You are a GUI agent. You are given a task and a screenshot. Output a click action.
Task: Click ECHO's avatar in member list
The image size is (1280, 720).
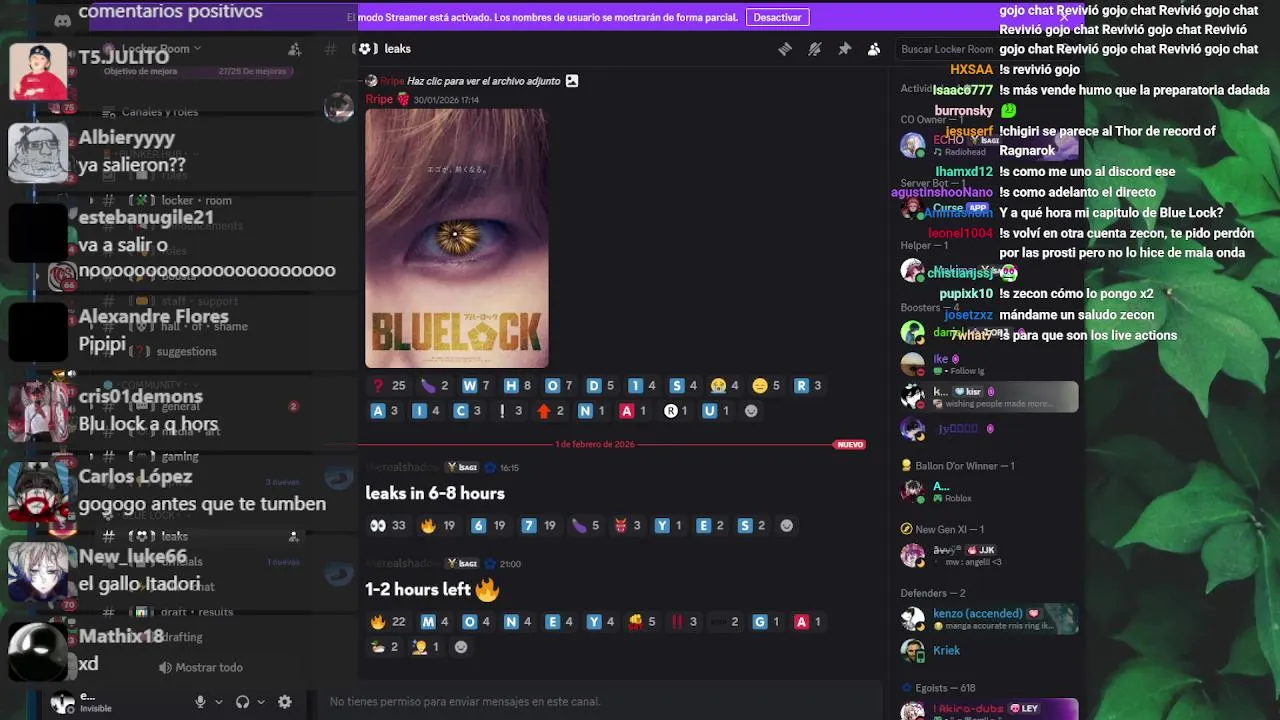(912, 145)
